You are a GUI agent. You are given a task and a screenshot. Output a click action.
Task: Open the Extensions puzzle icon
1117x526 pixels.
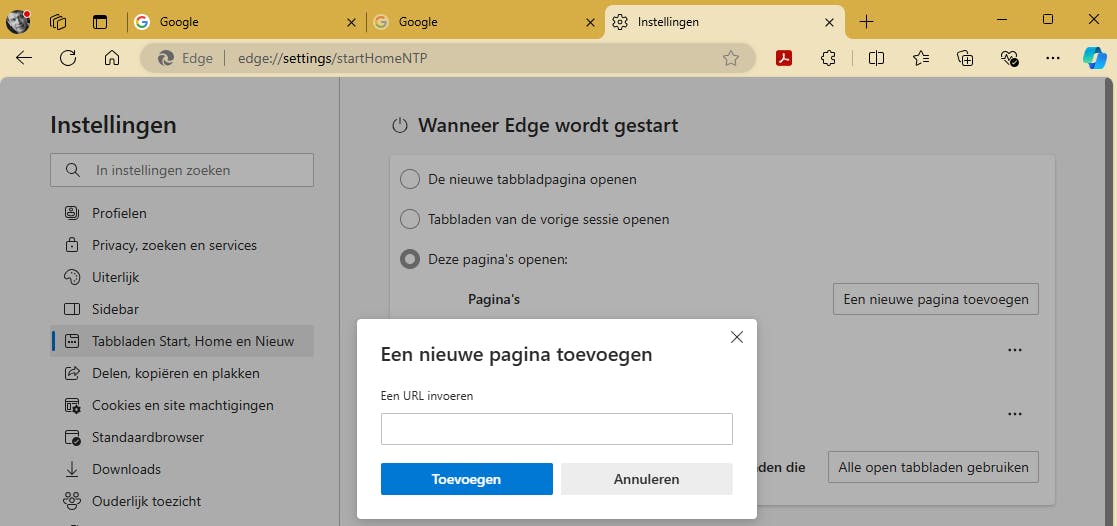pos(828,58)
